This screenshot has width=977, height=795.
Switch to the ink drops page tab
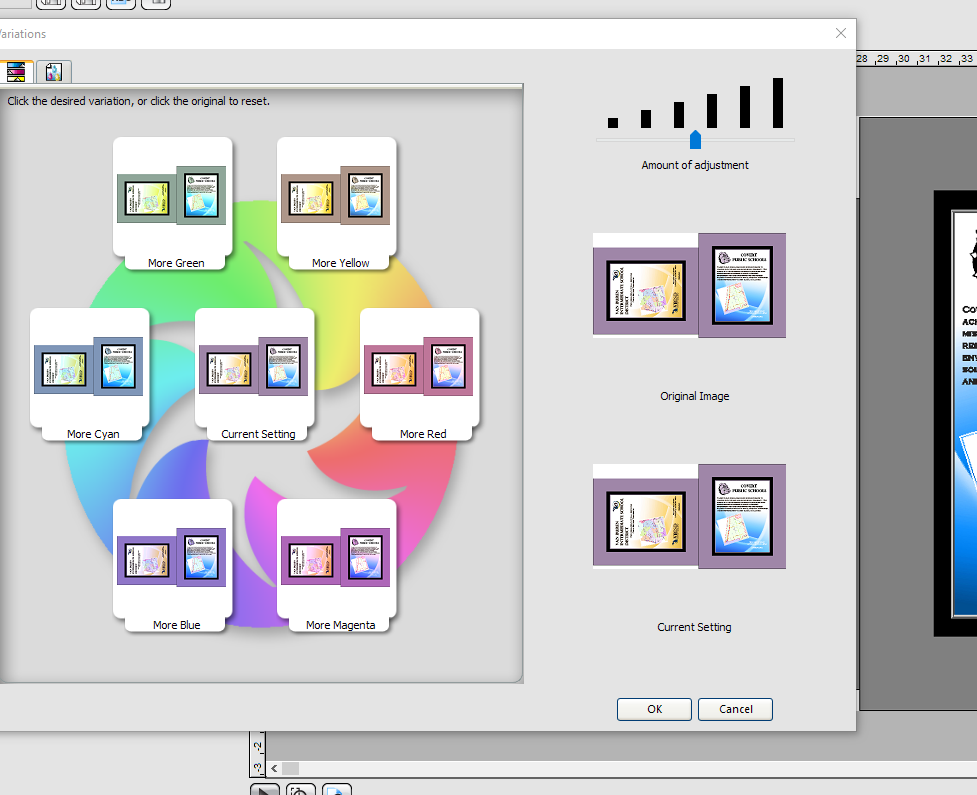pyautogui.click(x=54, y=72)
